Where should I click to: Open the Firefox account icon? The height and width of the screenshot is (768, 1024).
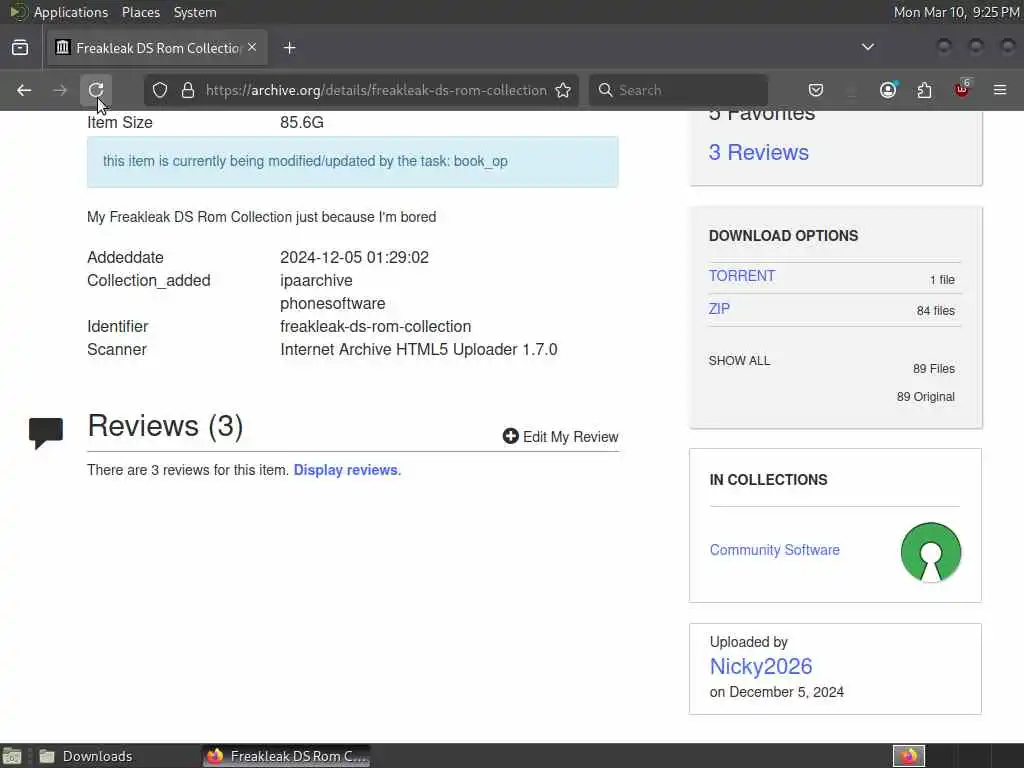(888, 90)
